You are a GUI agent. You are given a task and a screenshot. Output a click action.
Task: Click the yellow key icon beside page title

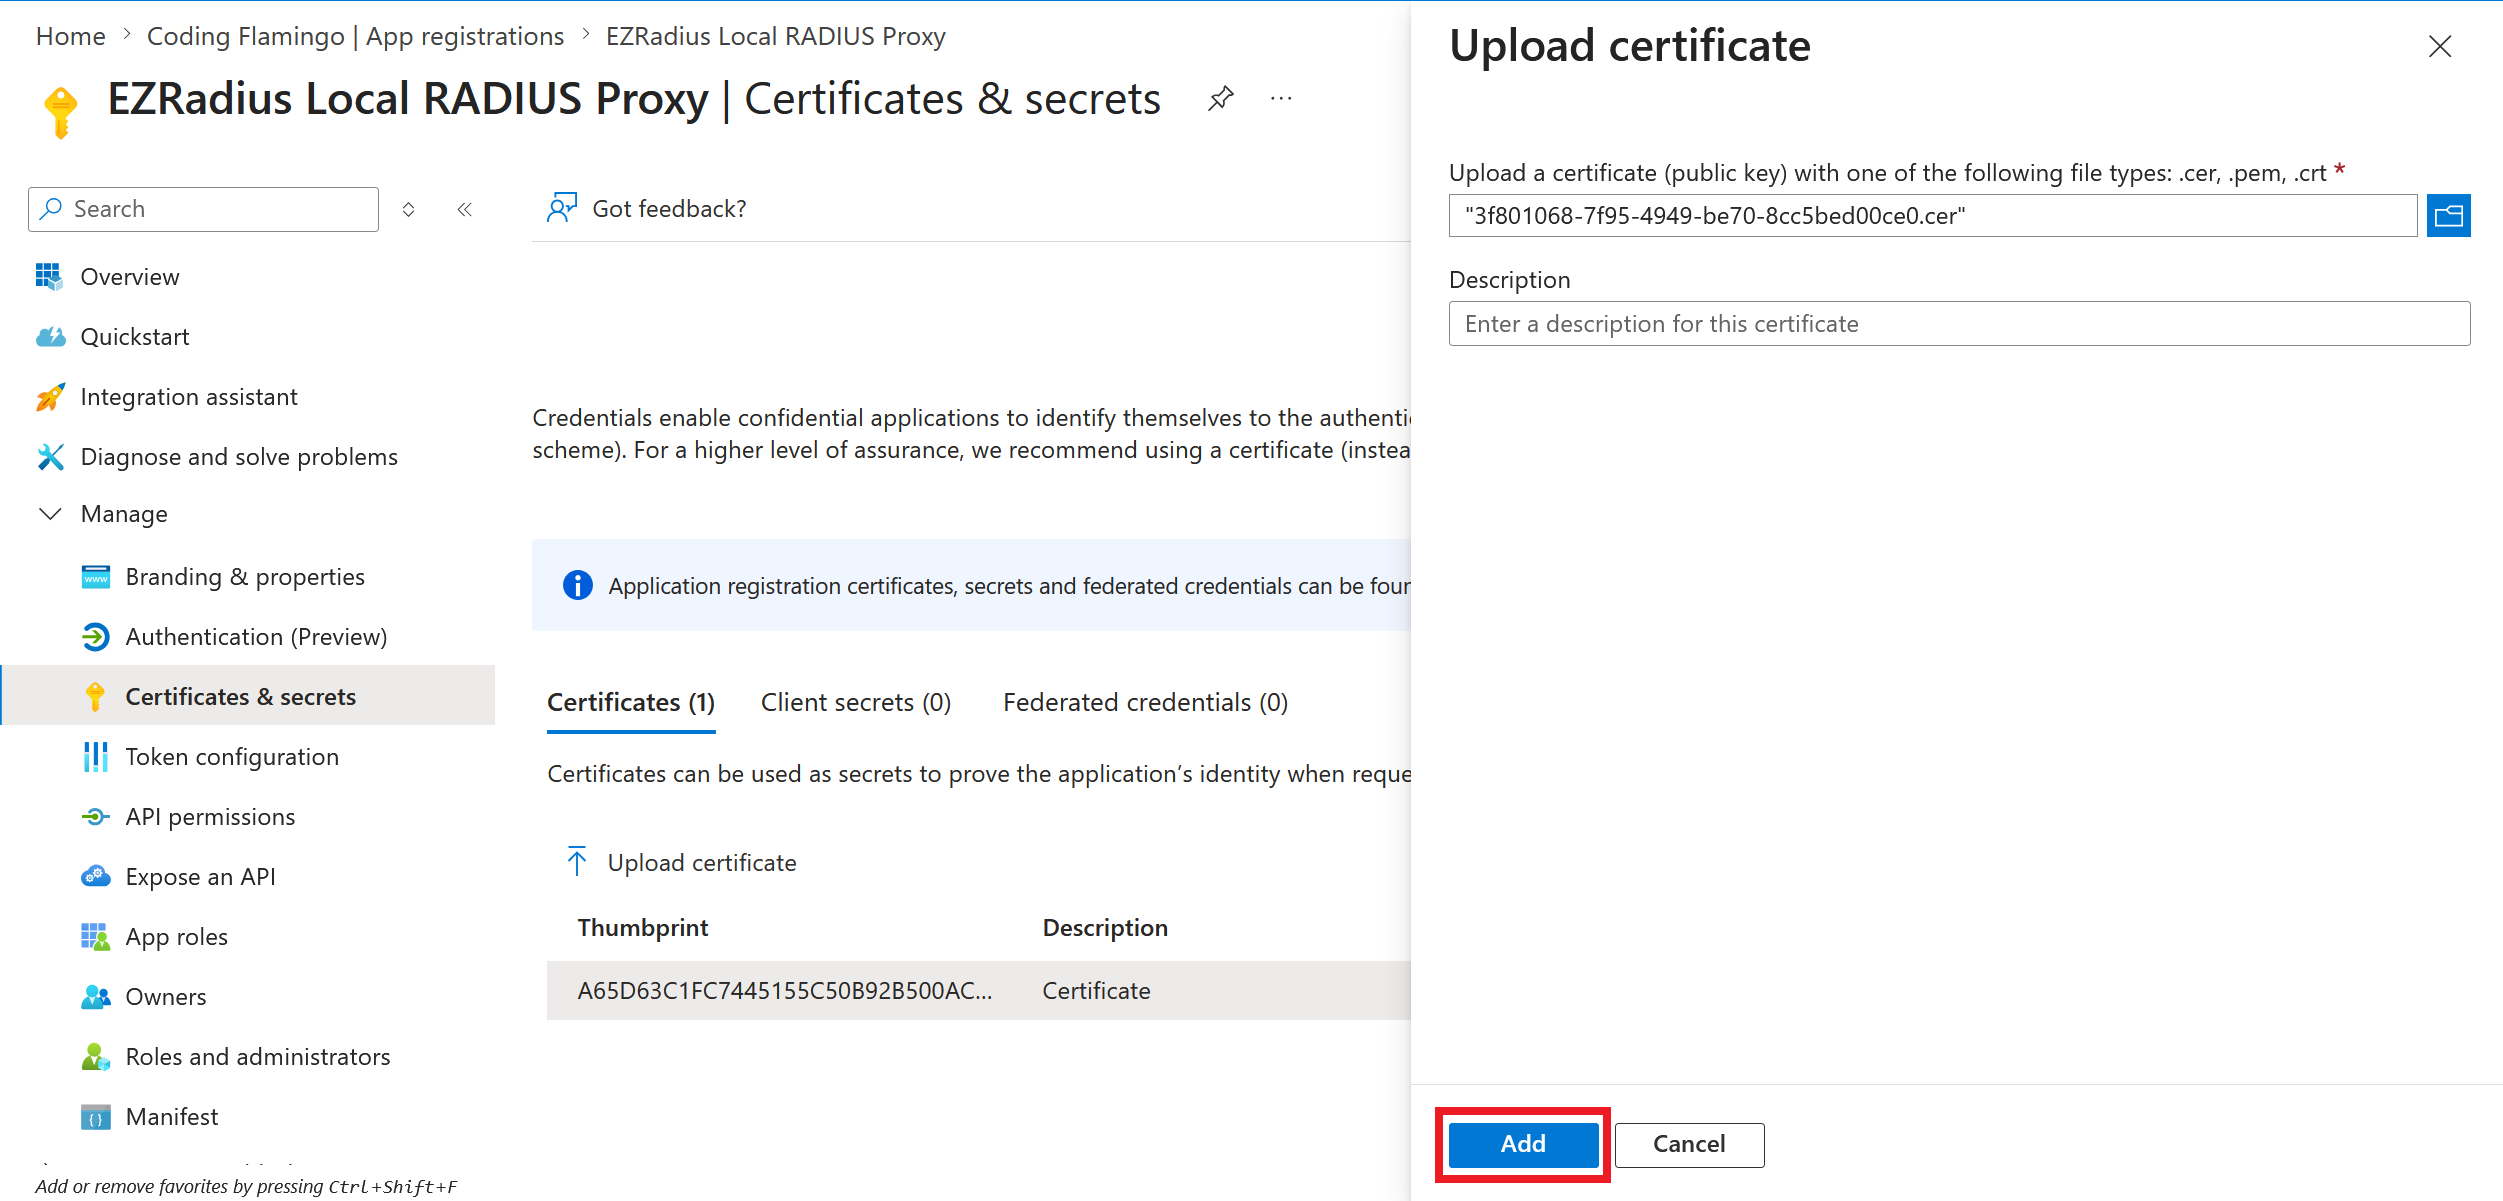point(61,112)
